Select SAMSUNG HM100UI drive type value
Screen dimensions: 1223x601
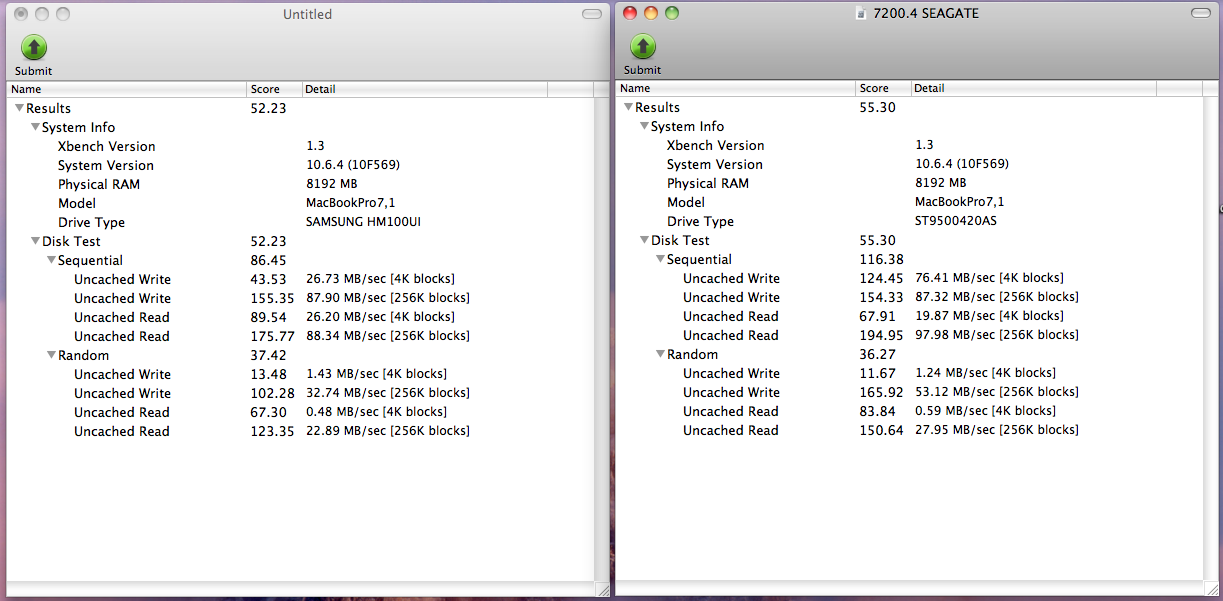(363, 222)
